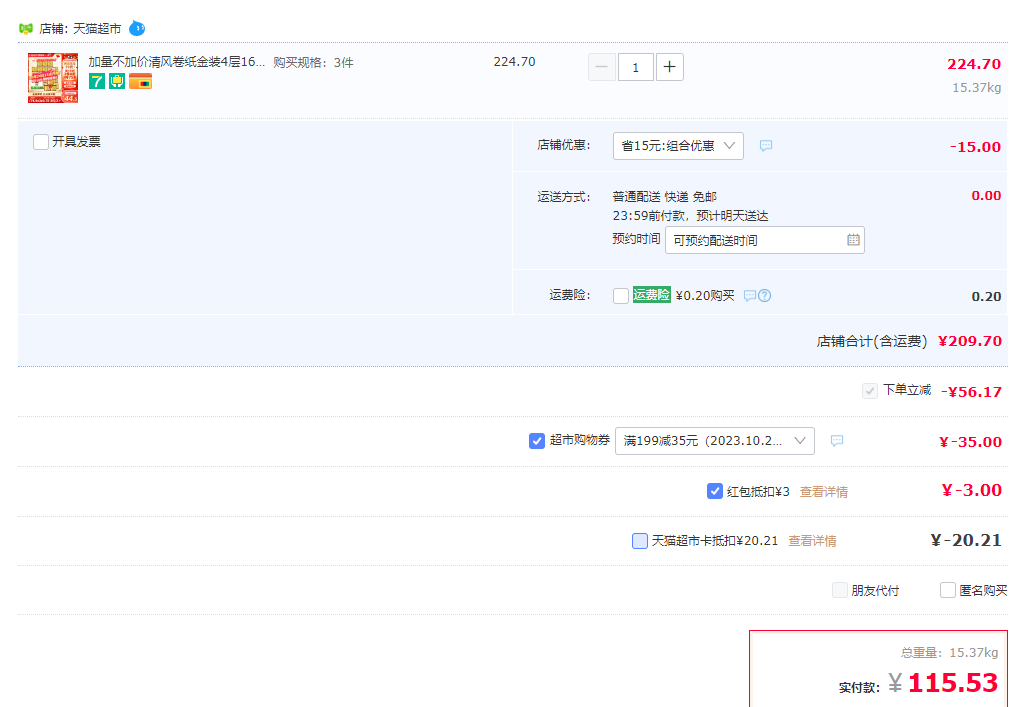The width and height of the screenshot is (1017, 707).
Task: Click the 可预约配送时间 delivery time field
Action: tap(765, 240)
